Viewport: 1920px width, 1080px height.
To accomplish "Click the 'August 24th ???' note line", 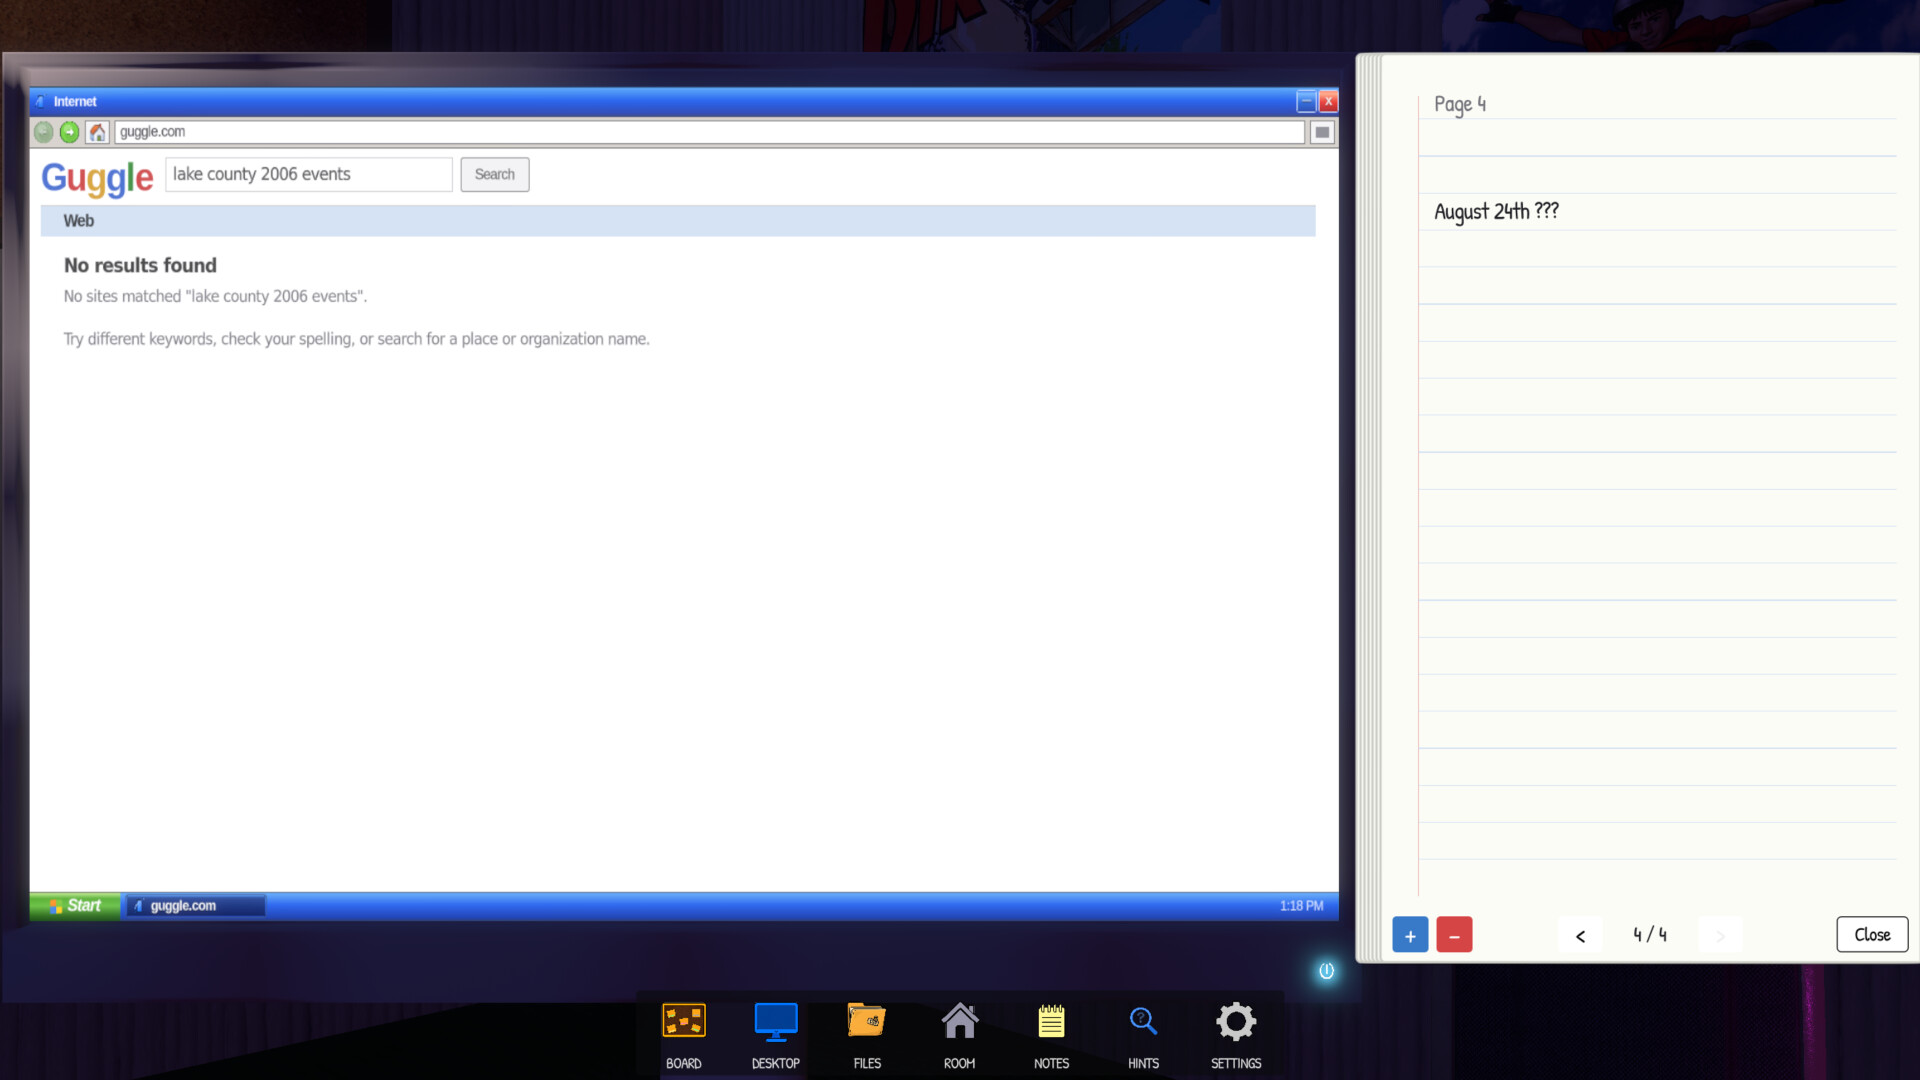I will (1496, 211).
